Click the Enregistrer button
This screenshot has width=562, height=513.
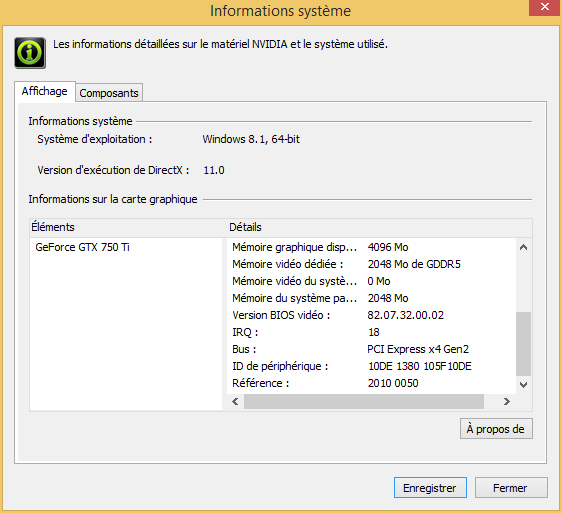point(430,488)
